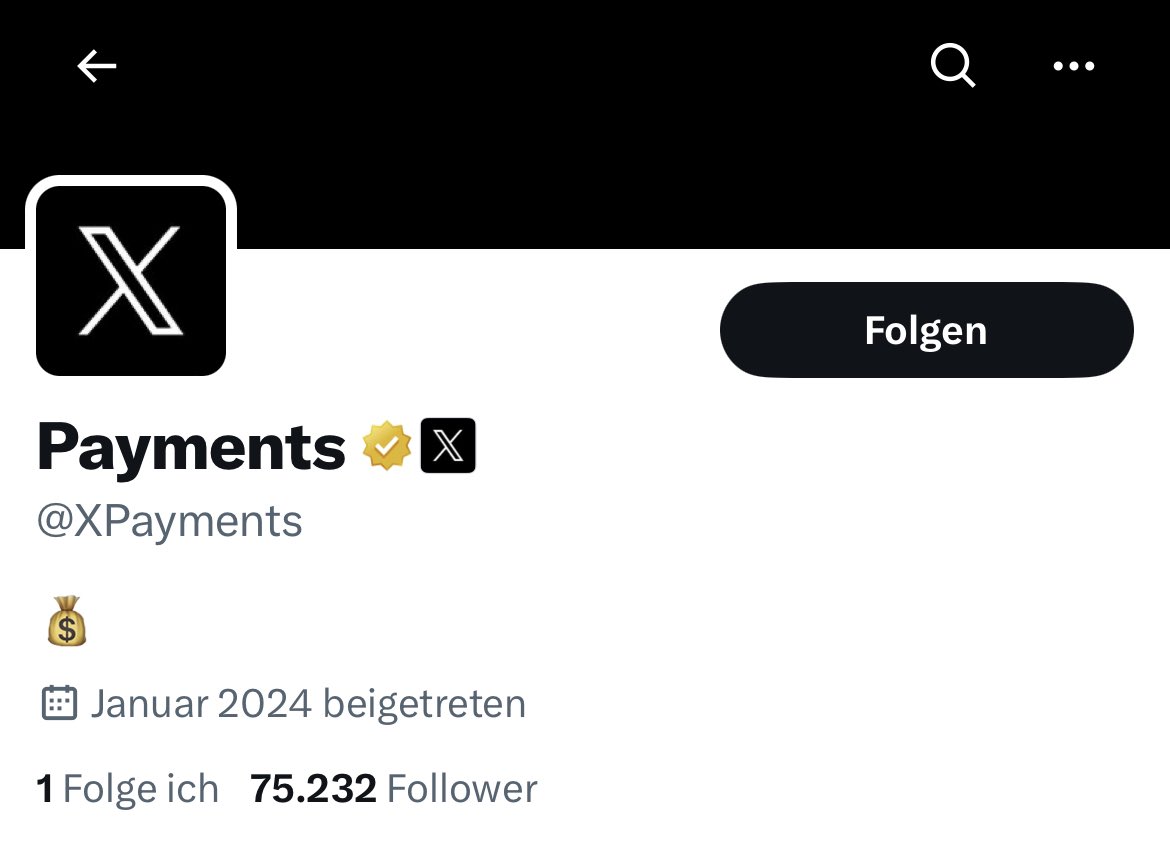Open the 75.232 Follower list

[x=393, y=789]
